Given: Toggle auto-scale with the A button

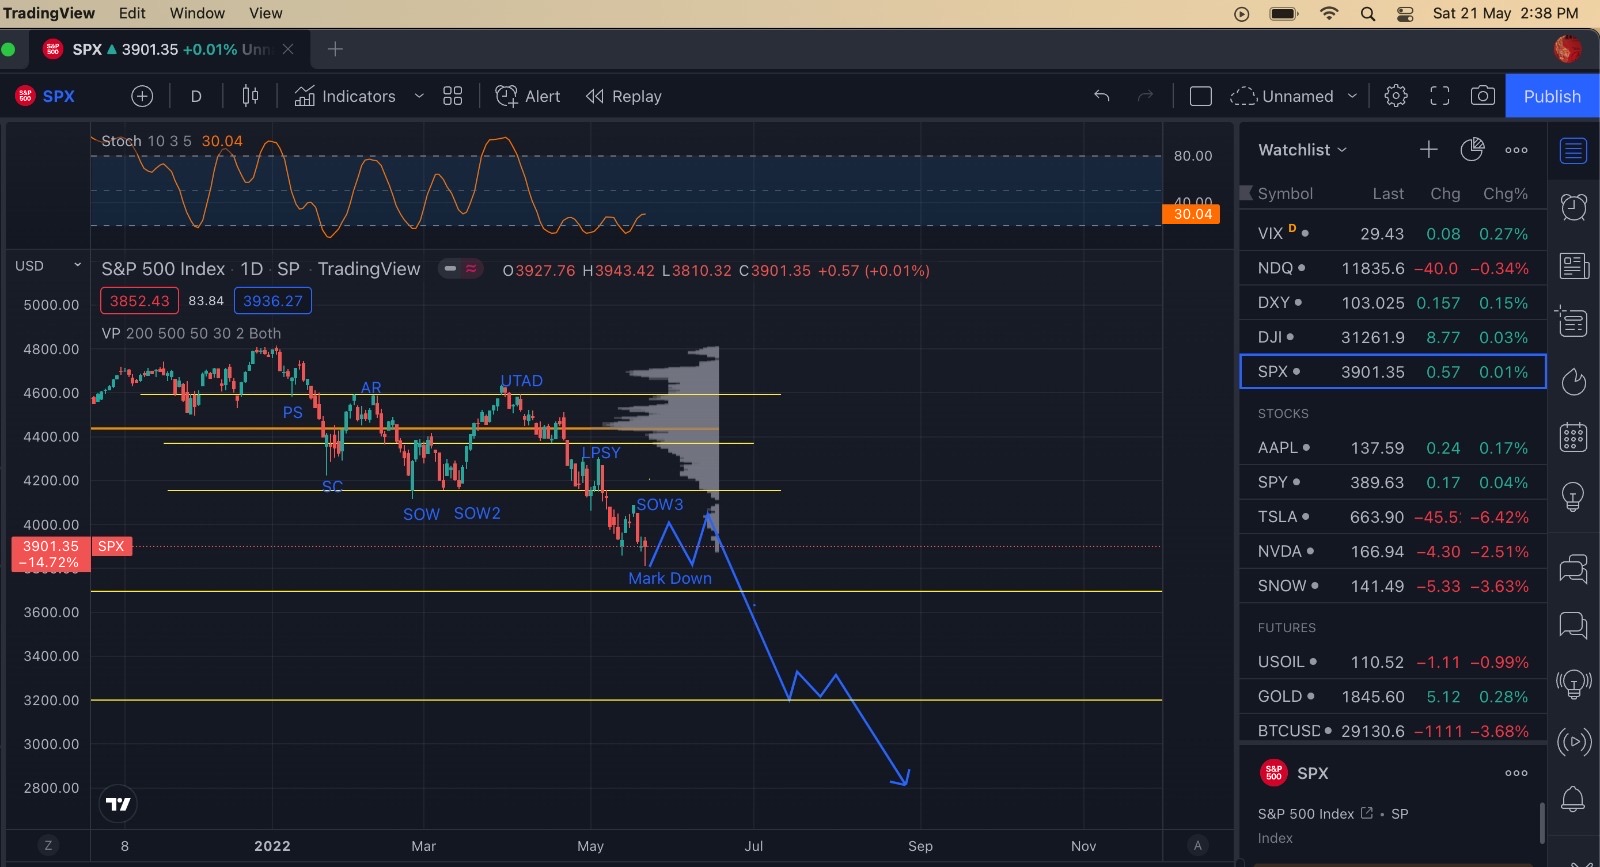Looking at the screenshot, I should pyautogui.click(x=1198, y=846).
